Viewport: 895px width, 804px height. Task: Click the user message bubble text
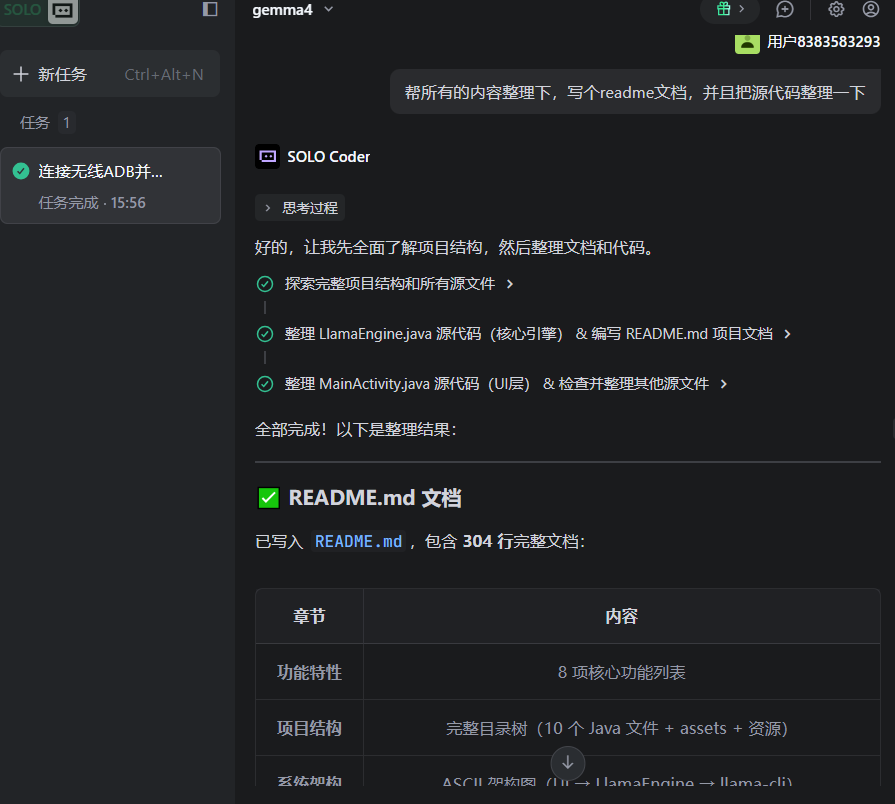coord(634,92)
